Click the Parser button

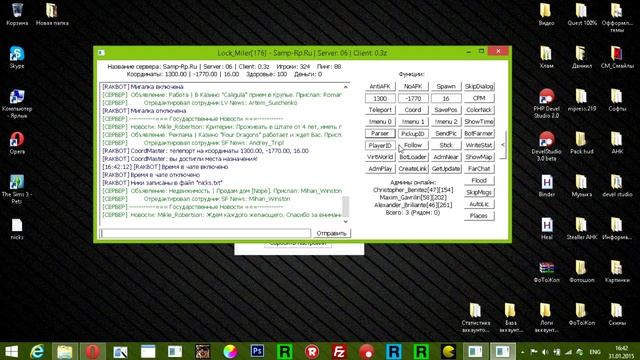tap(380, 133)
